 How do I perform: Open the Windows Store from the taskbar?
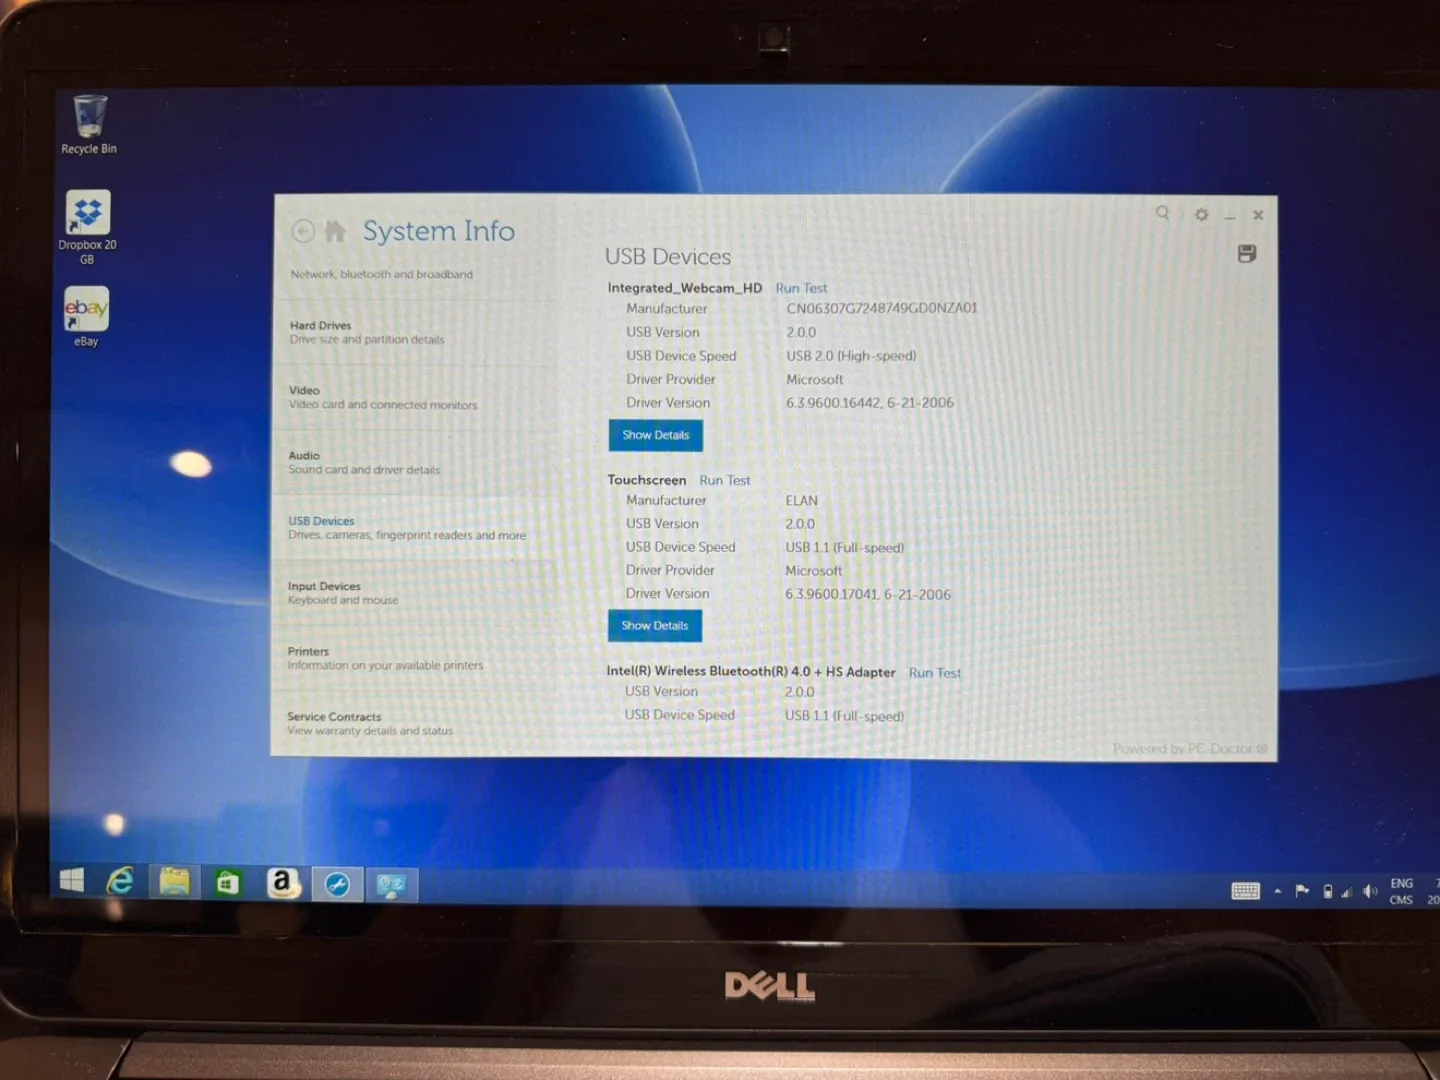coord(227,884)
